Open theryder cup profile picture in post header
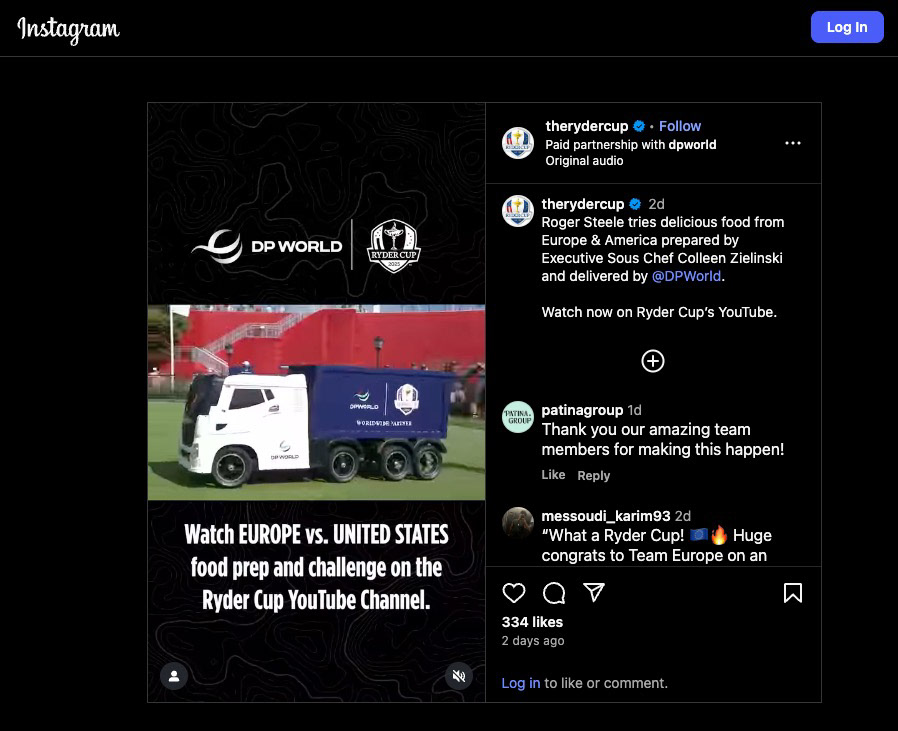This screenshot has width=898, height=731. tap(518, 143)
